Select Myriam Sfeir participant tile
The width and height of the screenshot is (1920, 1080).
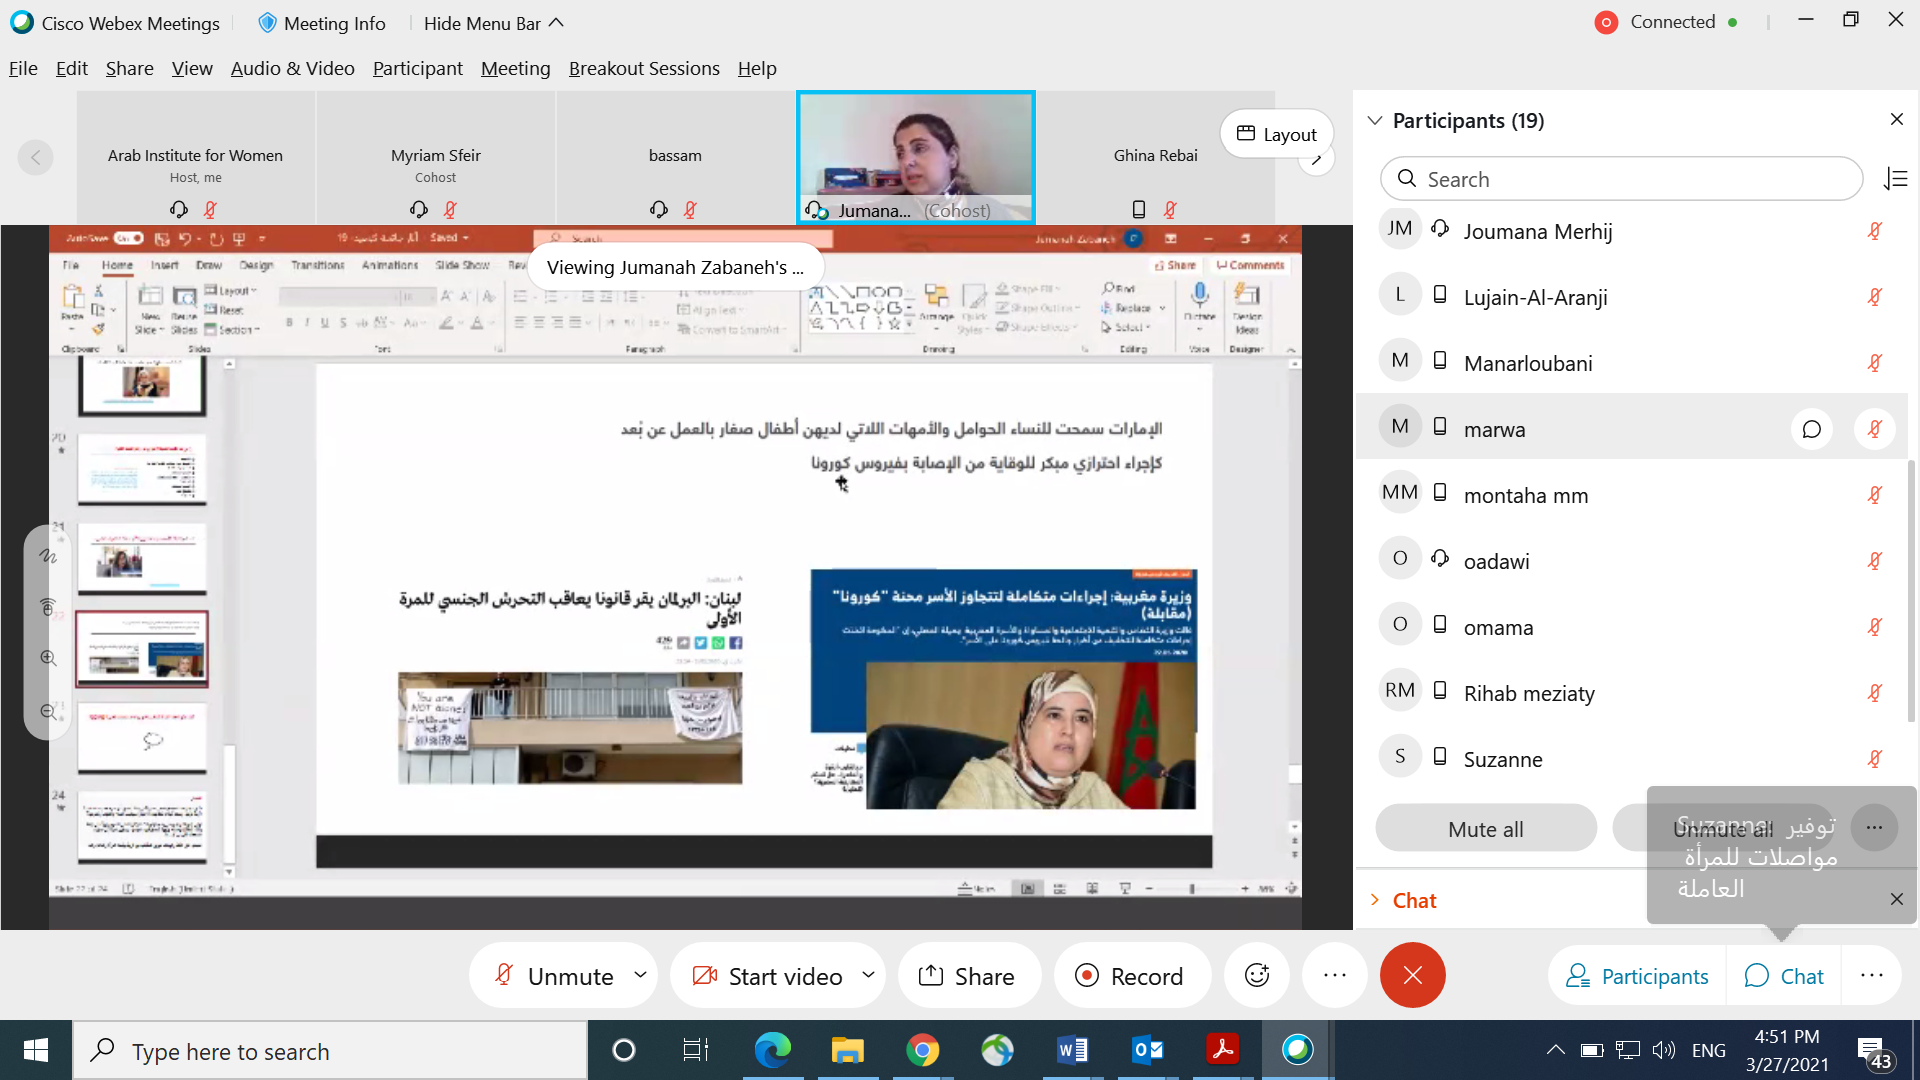(436, 157)
